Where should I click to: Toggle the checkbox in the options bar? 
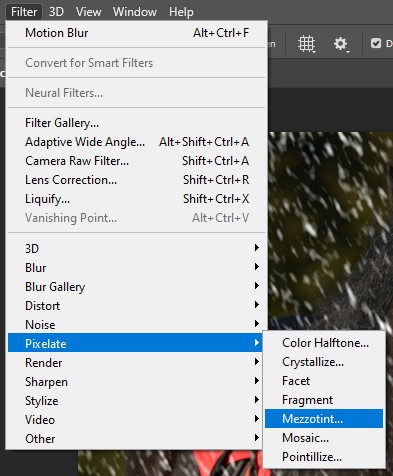pyautogui.click(x=376, y=43)
